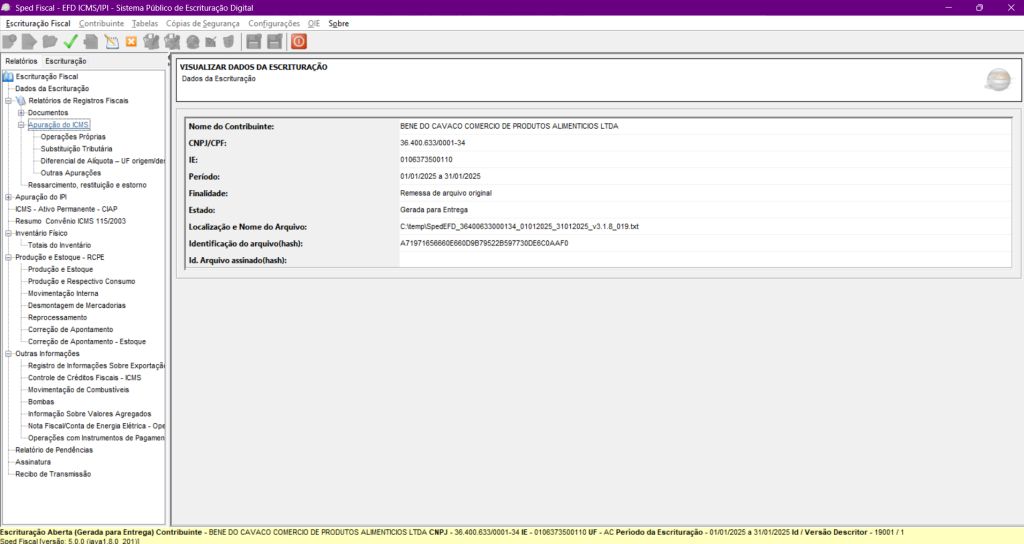
Task: Click gray icon just left of globe icon
Action: (172, 42)
